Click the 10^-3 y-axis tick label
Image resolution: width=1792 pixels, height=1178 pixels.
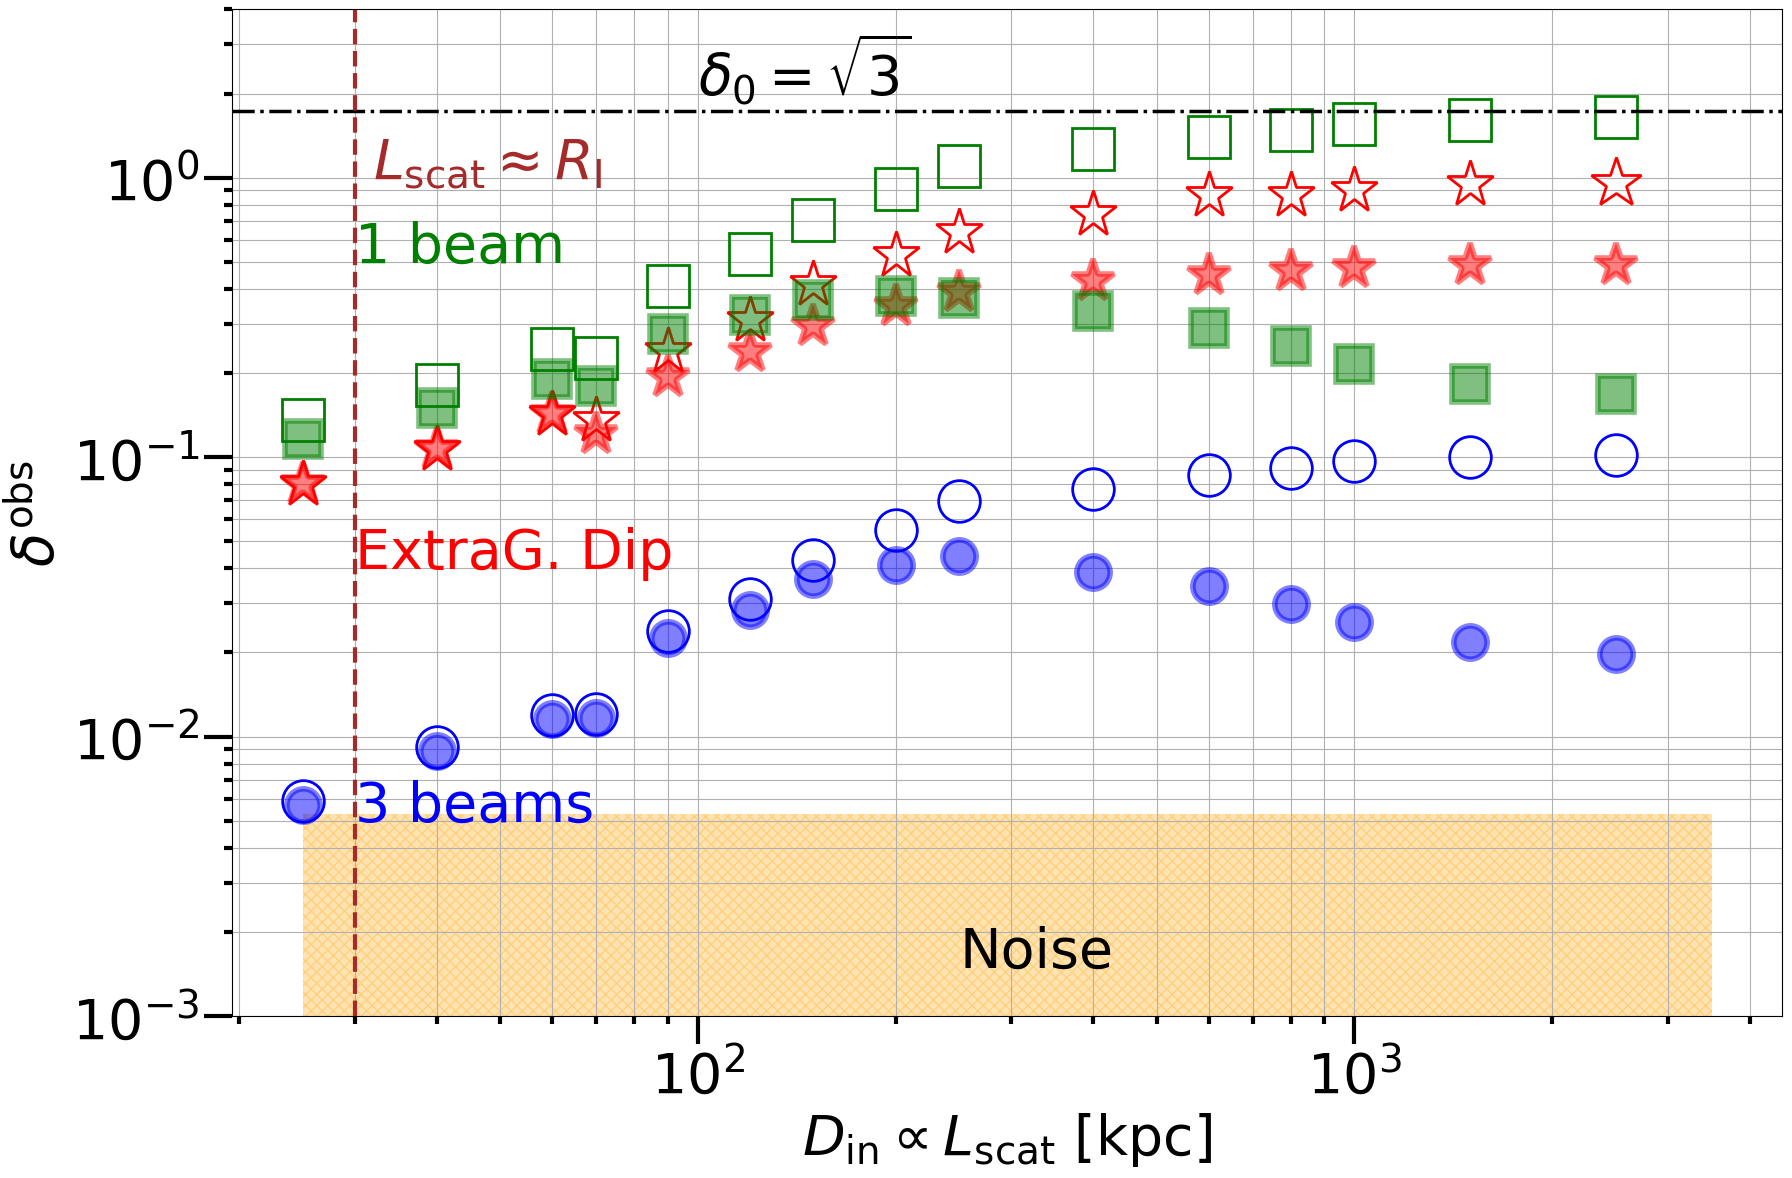[139, 1019]
